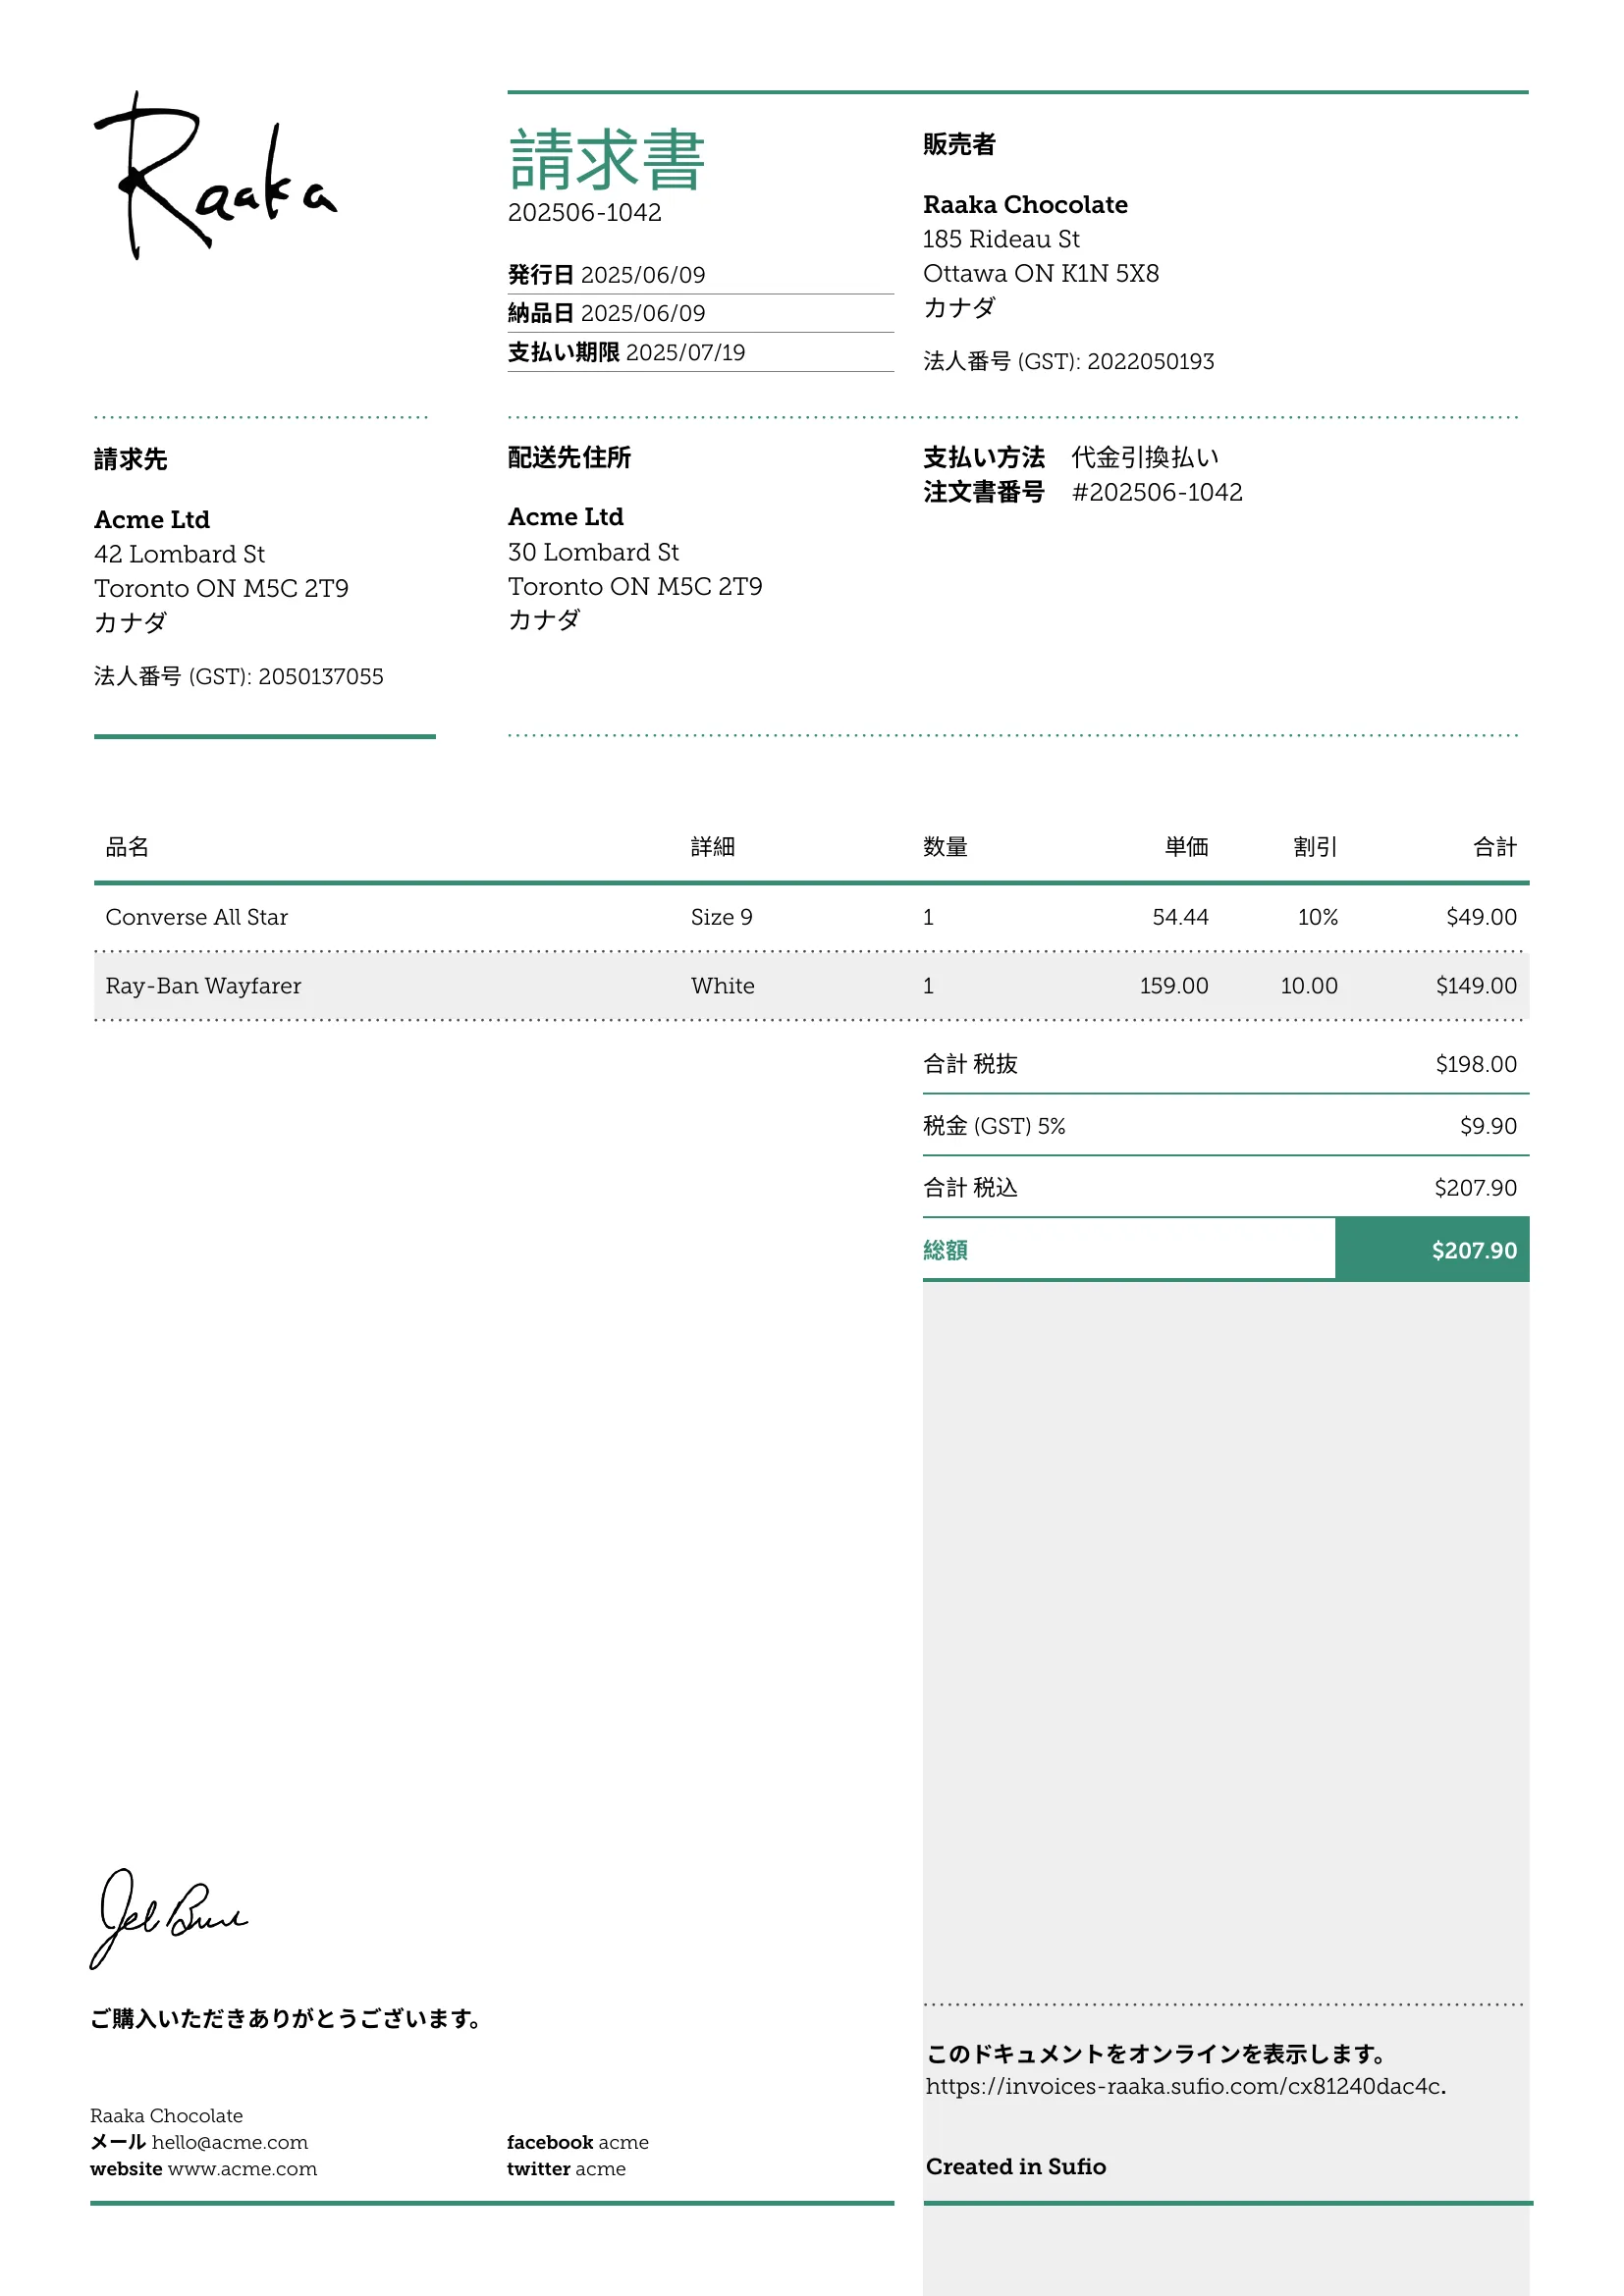Click the hello@acme.com email address
This screenshot has height=2296, width=1624.
coord(230,2142)
